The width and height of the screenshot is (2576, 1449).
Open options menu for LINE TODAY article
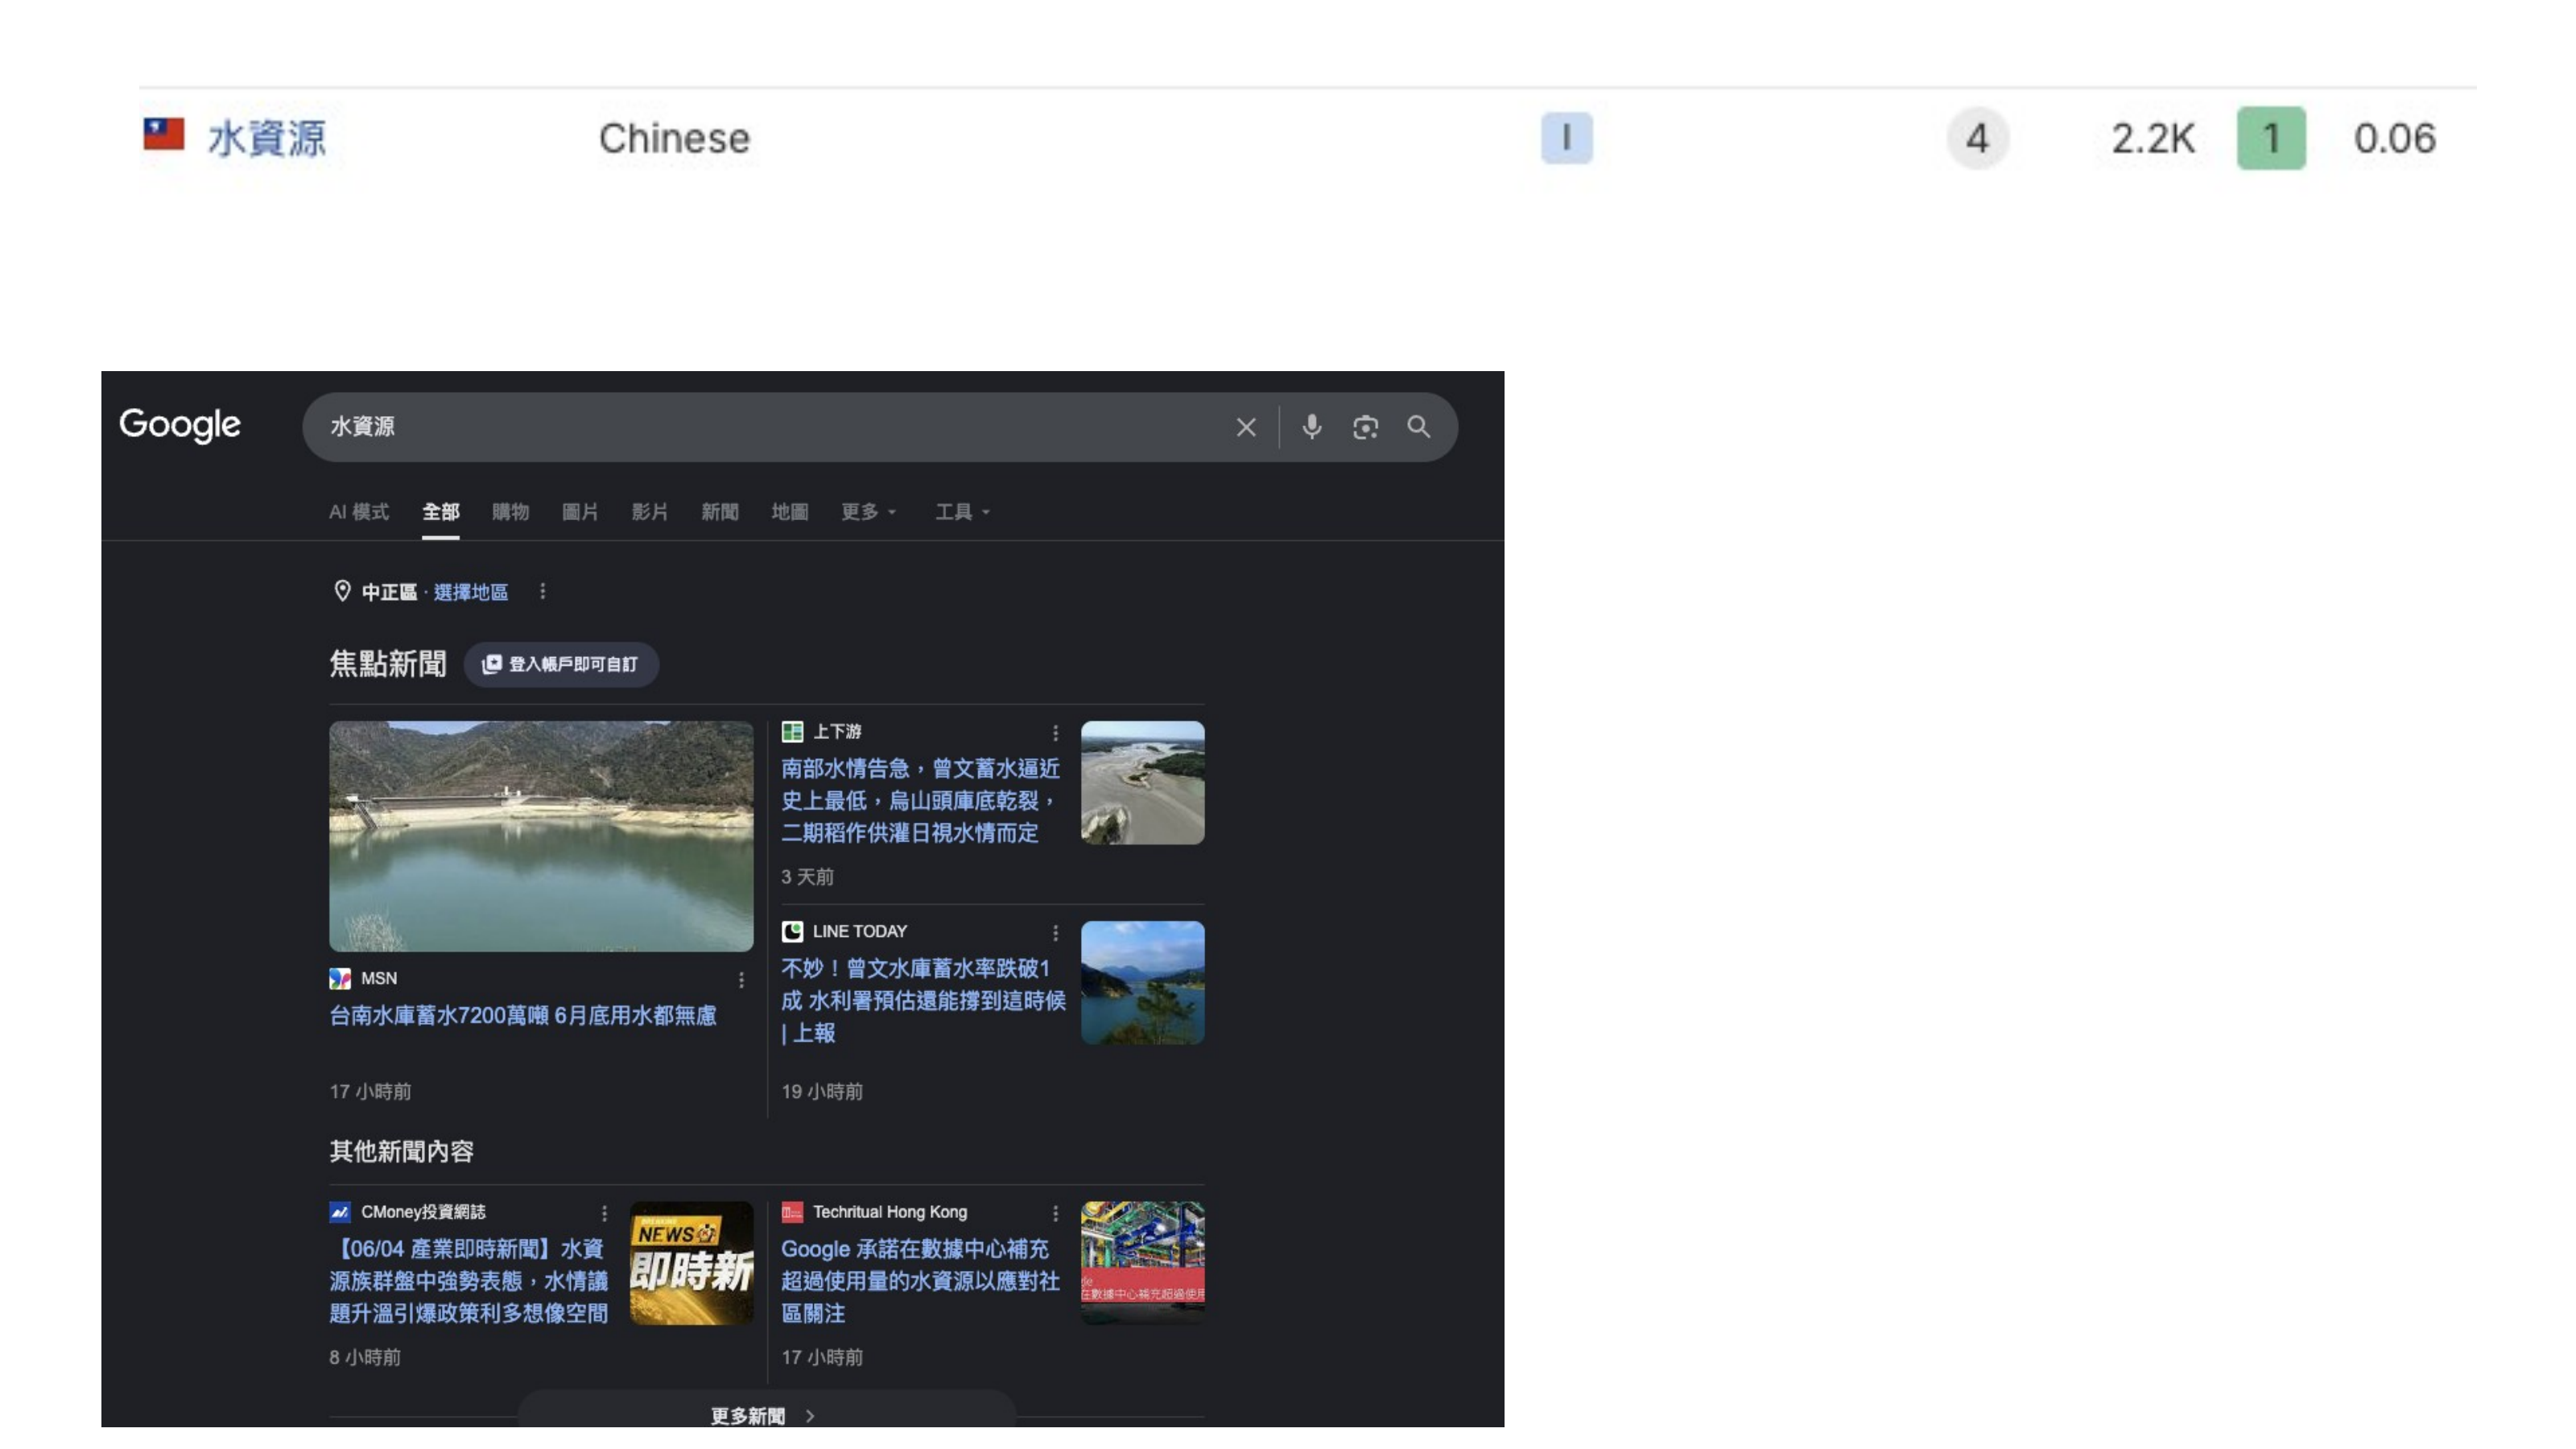point(1055,933)
